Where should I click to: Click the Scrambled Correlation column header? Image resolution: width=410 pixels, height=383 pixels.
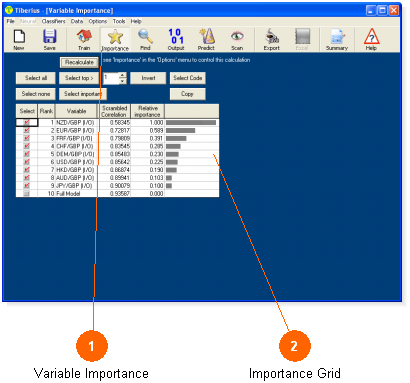pos(114,111)
